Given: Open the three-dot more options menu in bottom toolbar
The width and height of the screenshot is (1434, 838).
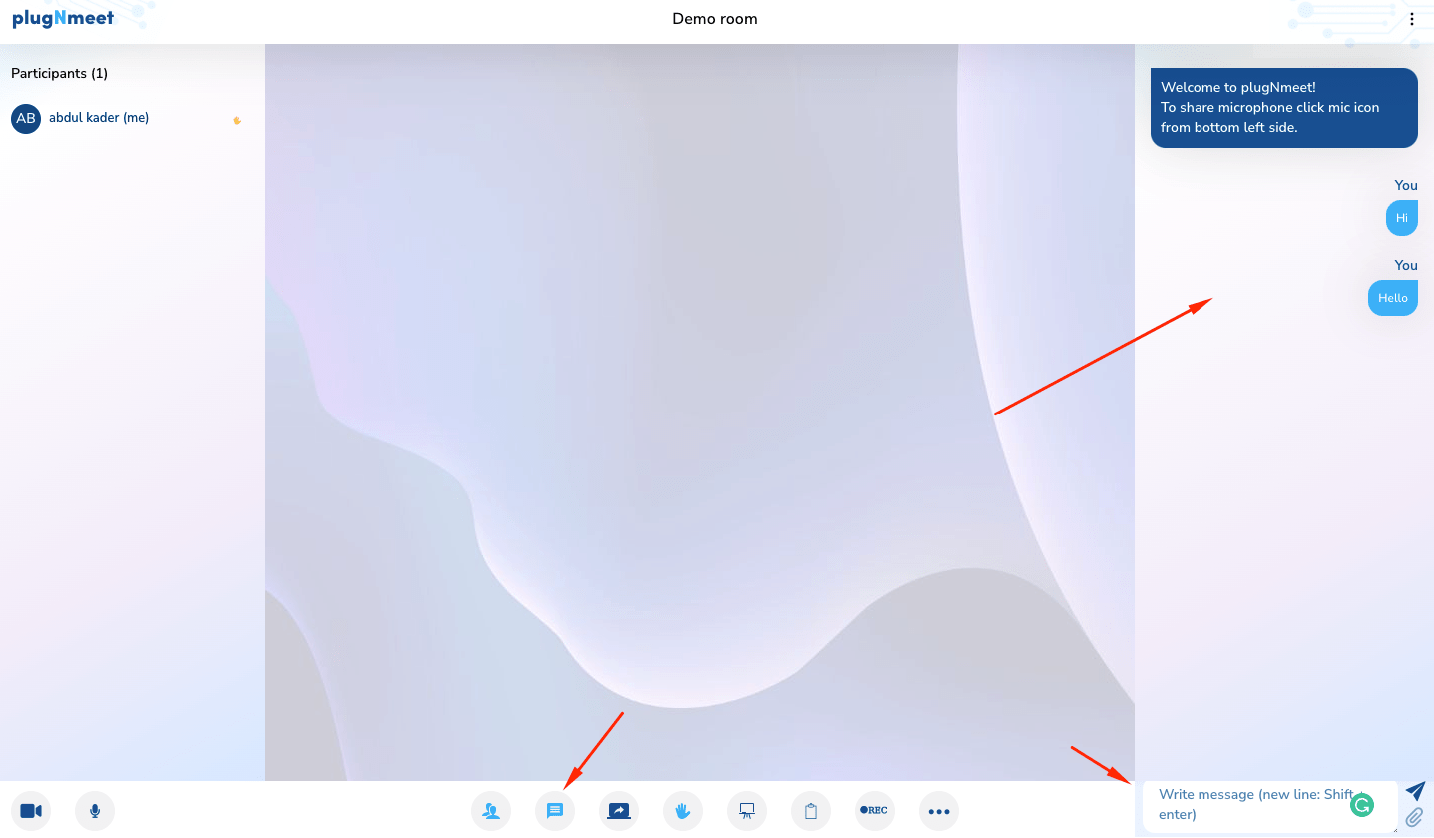Looking at the screenshot, I should coord(939,811).
